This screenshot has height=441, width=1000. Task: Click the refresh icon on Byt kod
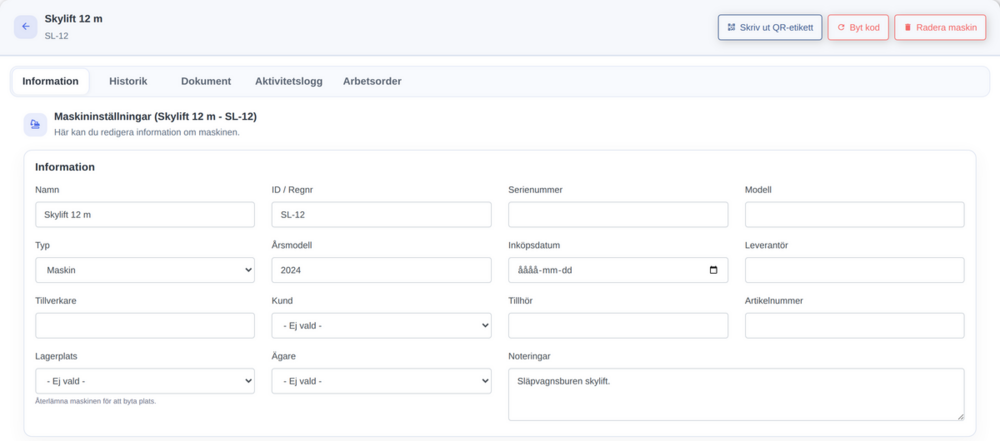841,27
